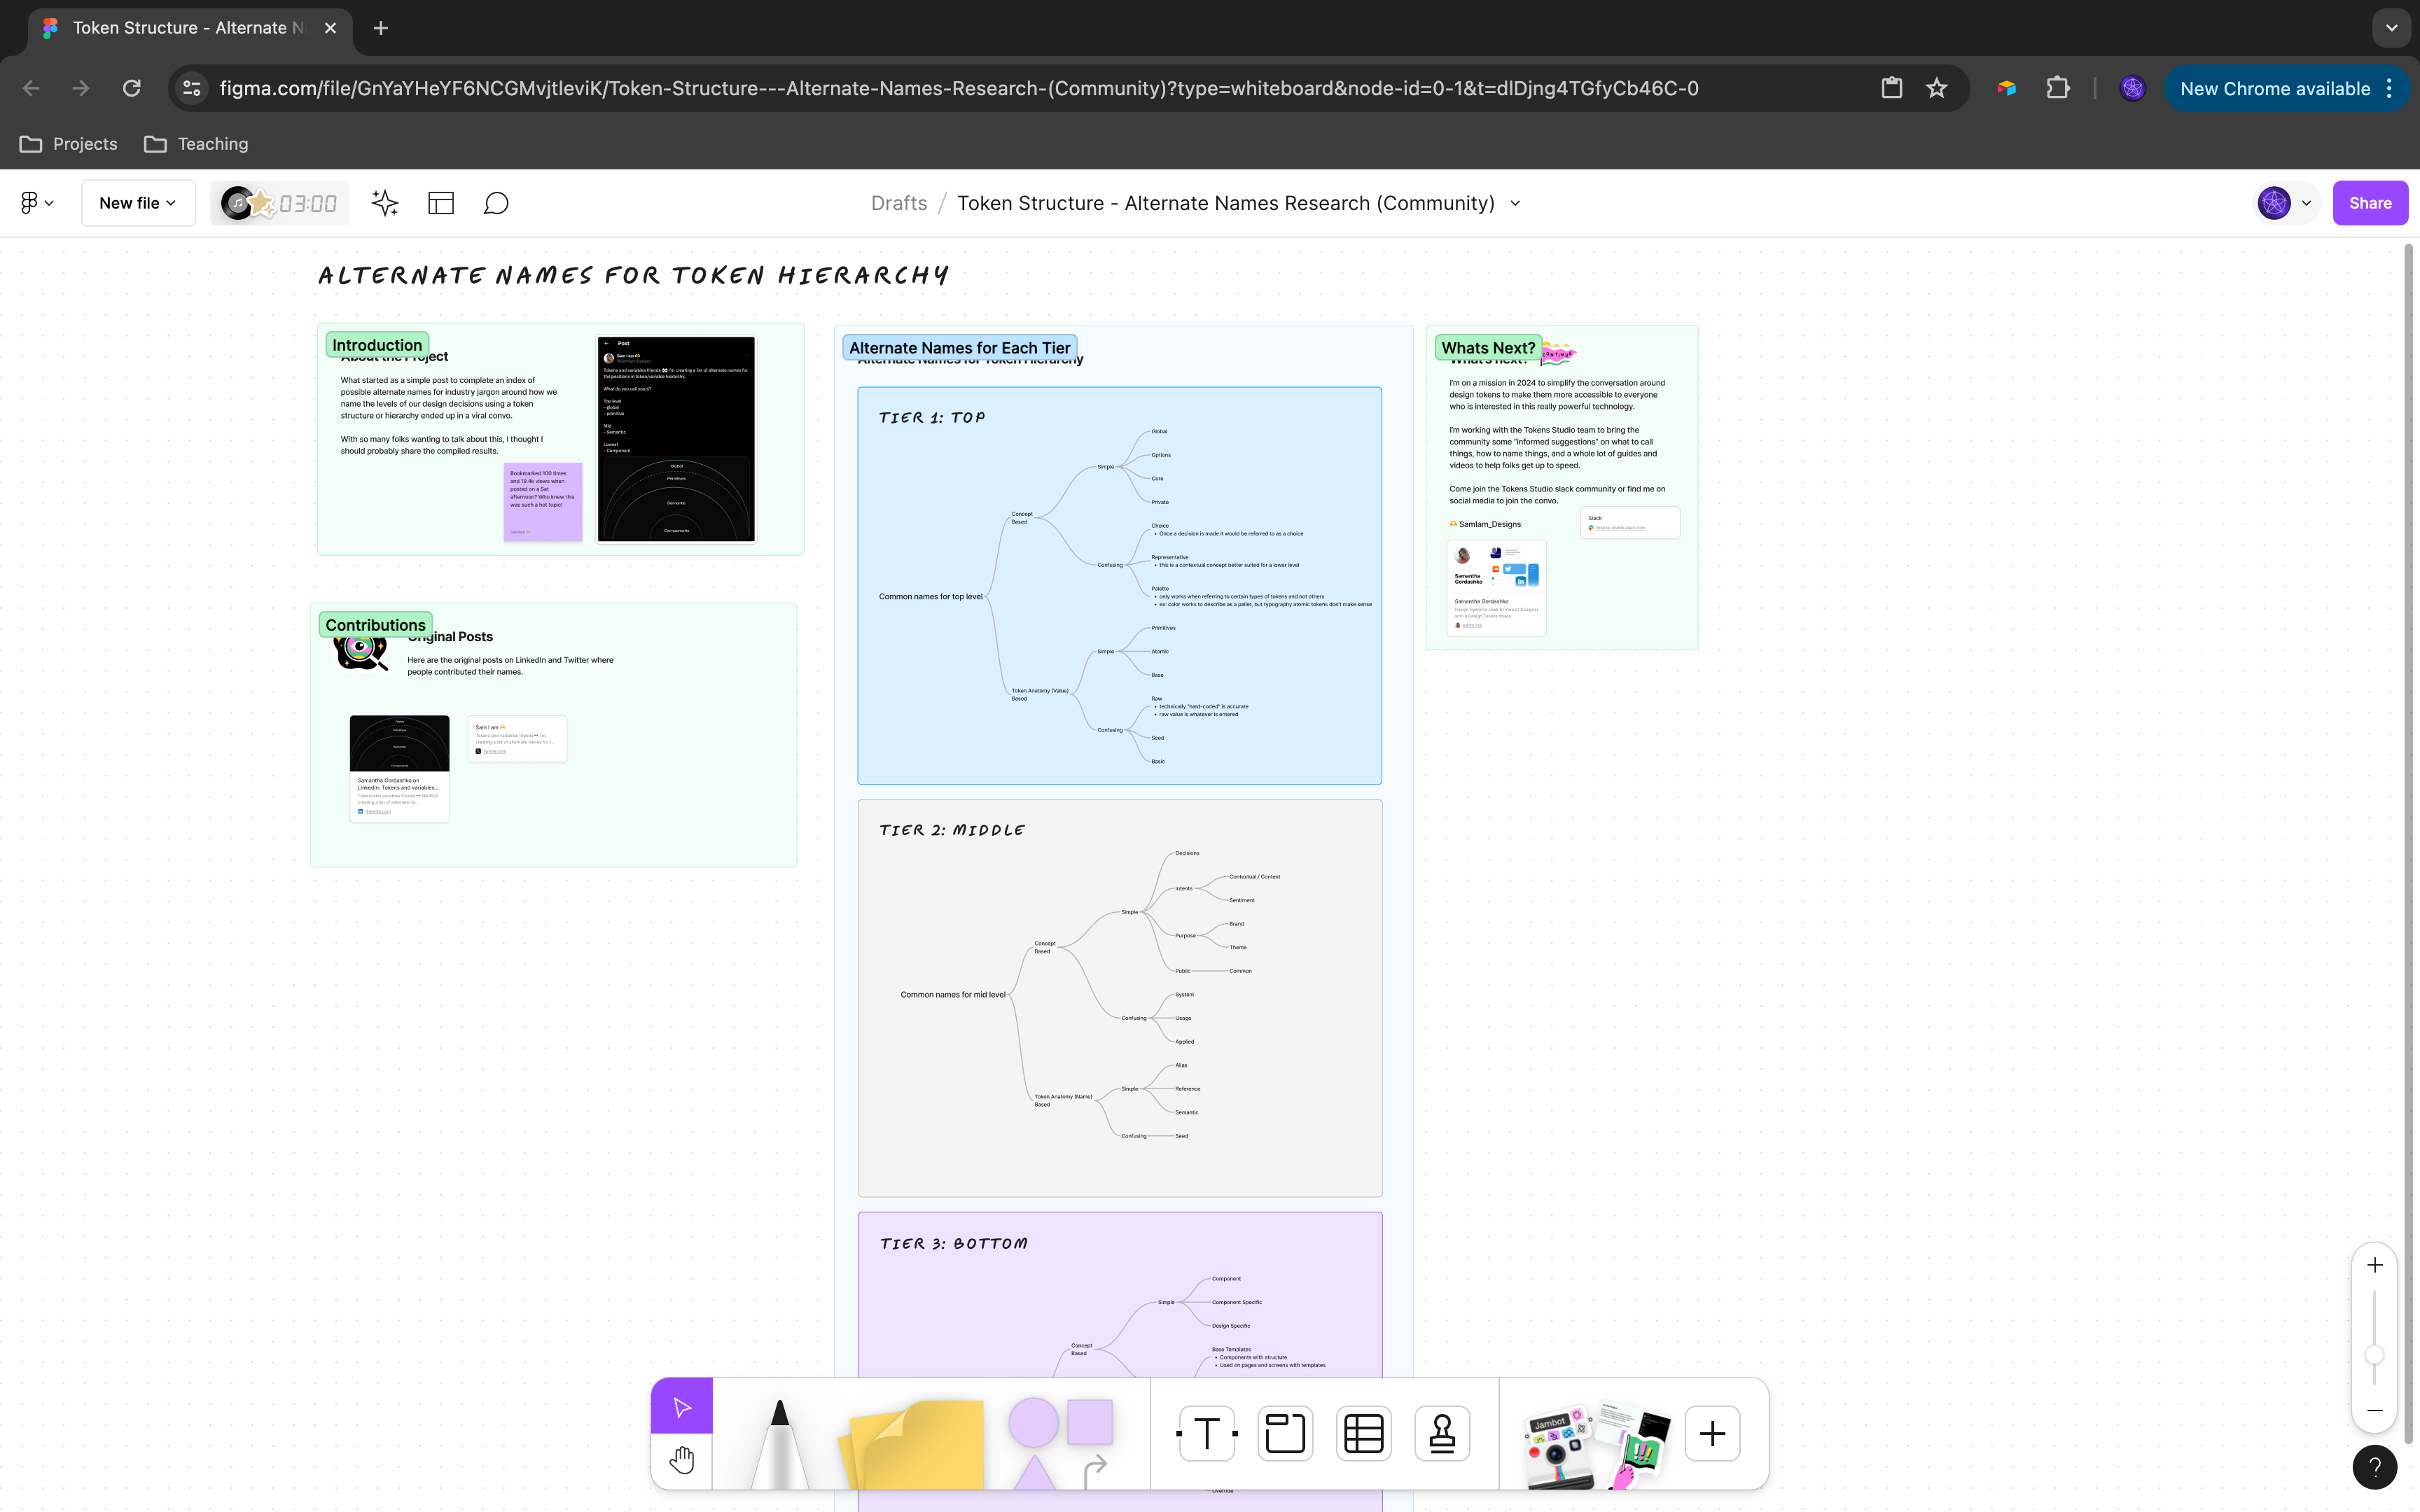Open AI generate sparkle icon
The height and width of the screenshot is (1512, 2420).
click(385, 203)
